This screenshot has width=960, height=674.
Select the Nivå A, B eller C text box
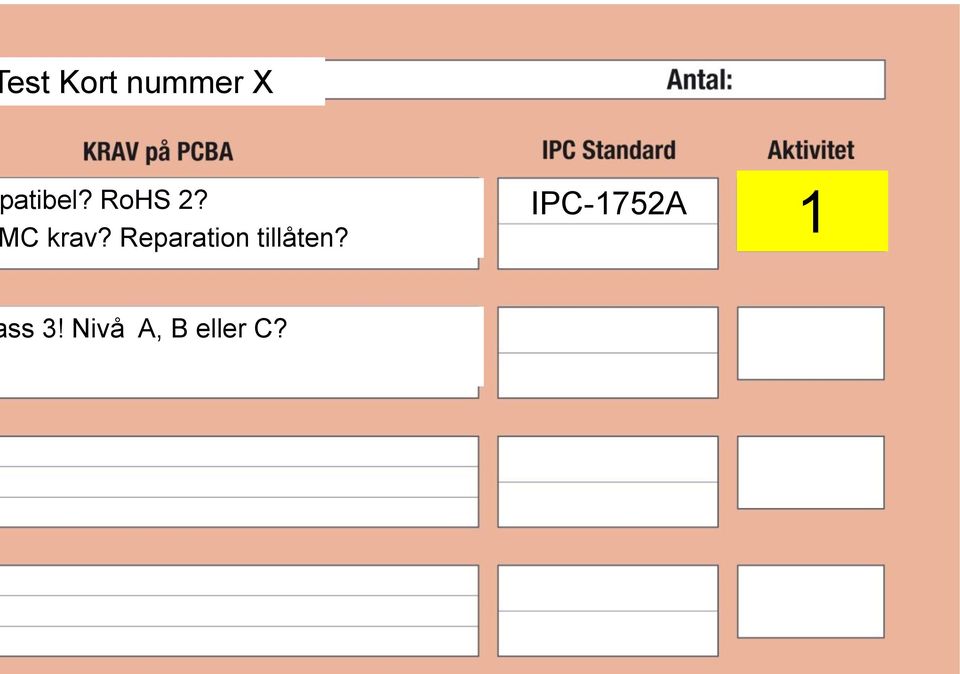[242, 353]
